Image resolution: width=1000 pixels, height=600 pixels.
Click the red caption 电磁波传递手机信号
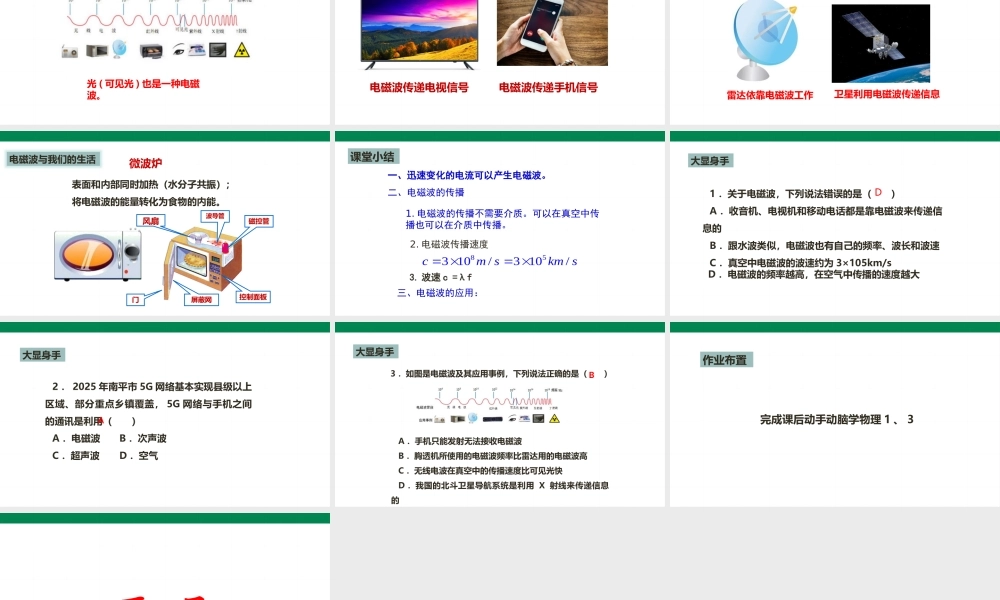point(548,87)
